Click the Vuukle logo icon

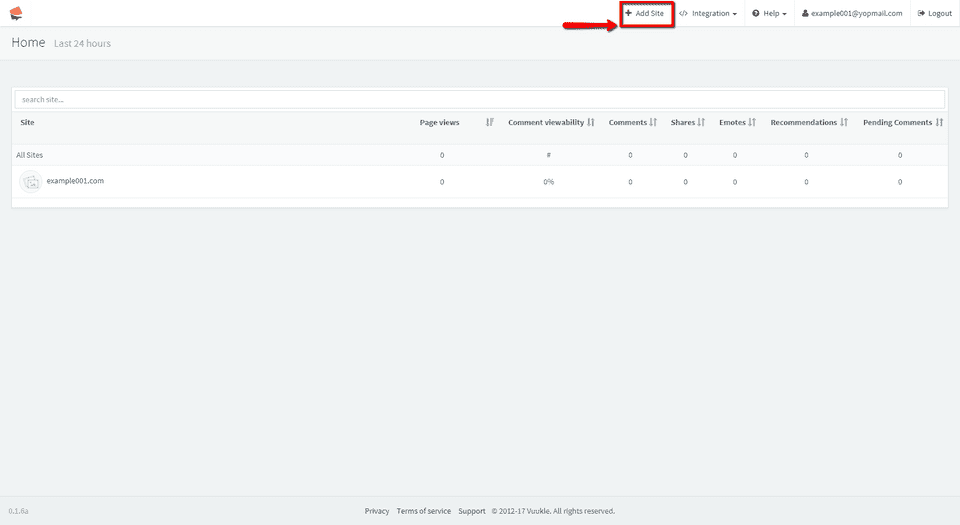point(16,13)
